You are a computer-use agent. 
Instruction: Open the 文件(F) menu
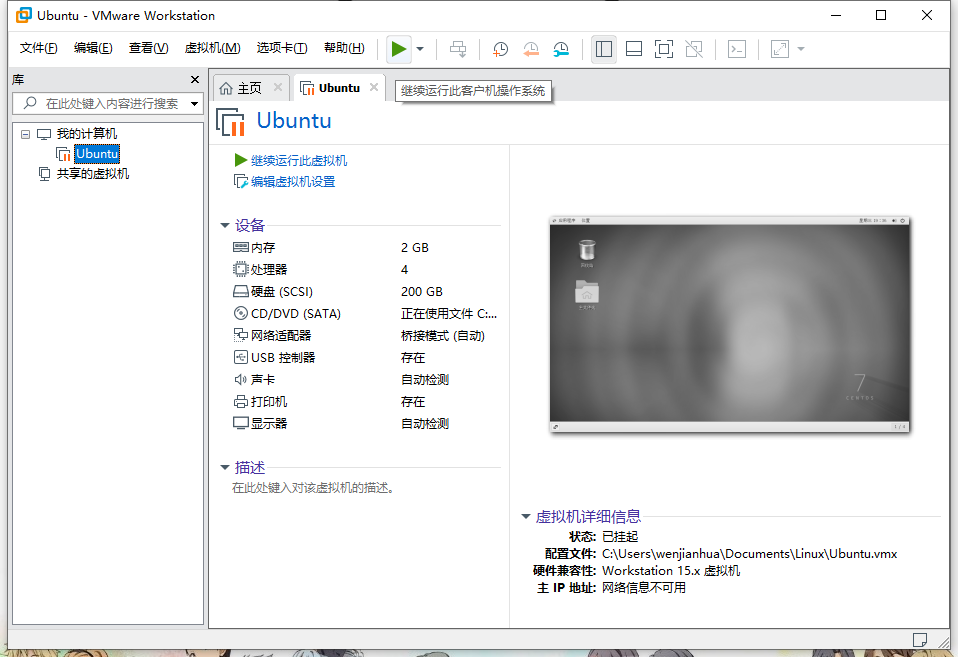(x=38, y=48)
